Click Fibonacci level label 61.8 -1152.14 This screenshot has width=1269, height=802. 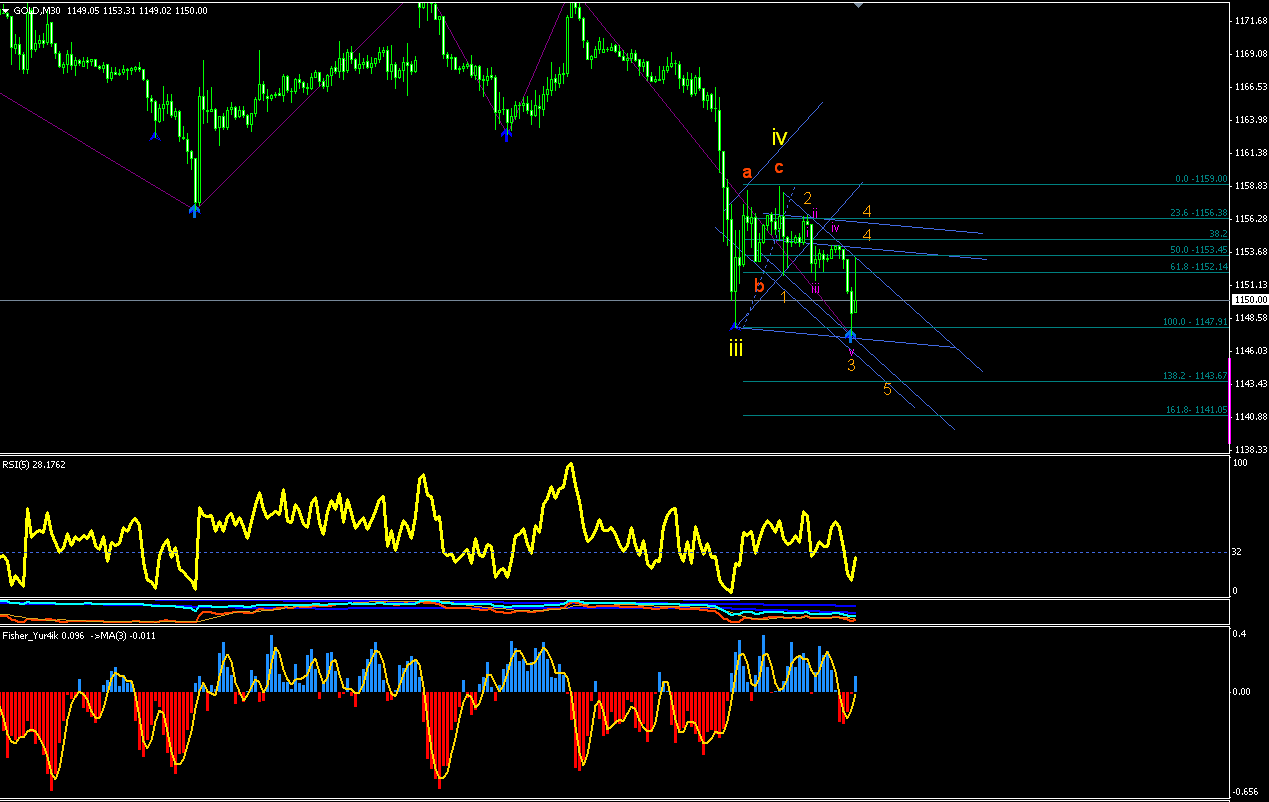[1199, 267]
